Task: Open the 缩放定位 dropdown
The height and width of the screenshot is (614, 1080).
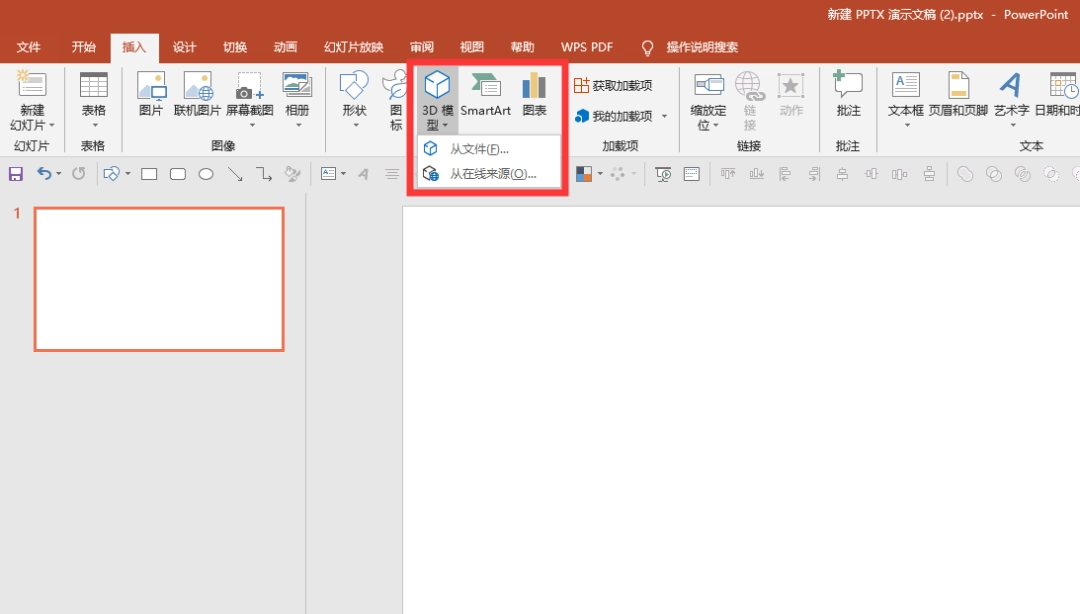Action: click(707, 97)
